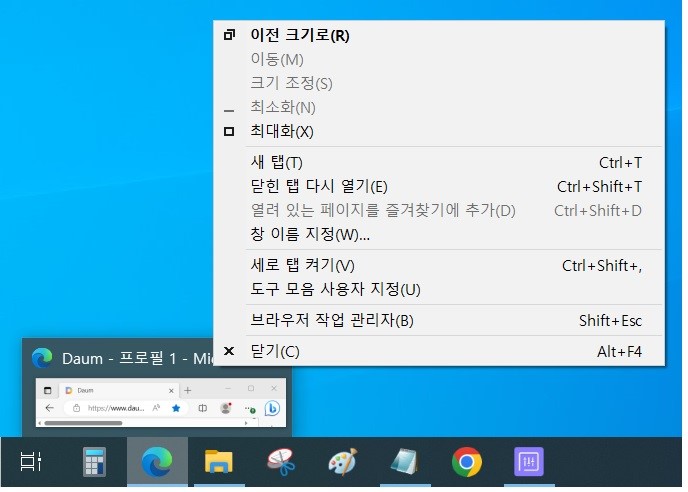Click the new tab plus in preview
This screenshot has height=492, width=688.
(187, 390)
